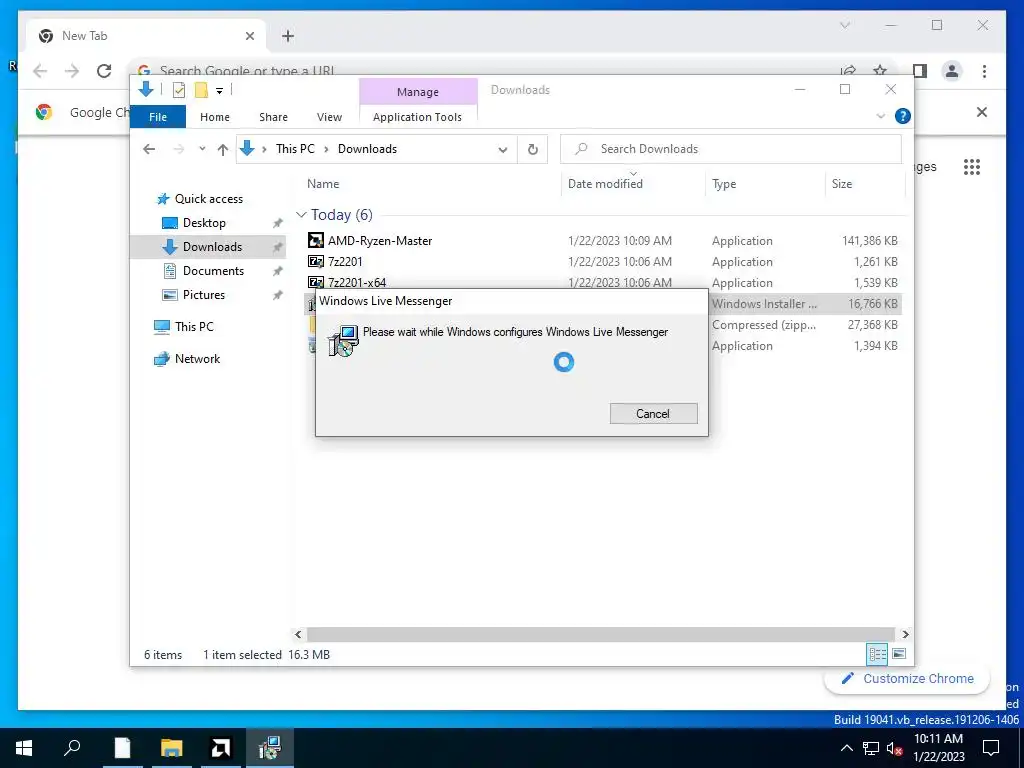1024x768 pixels.
Task: Open notification center icon
Action: [x=991, y=748]
